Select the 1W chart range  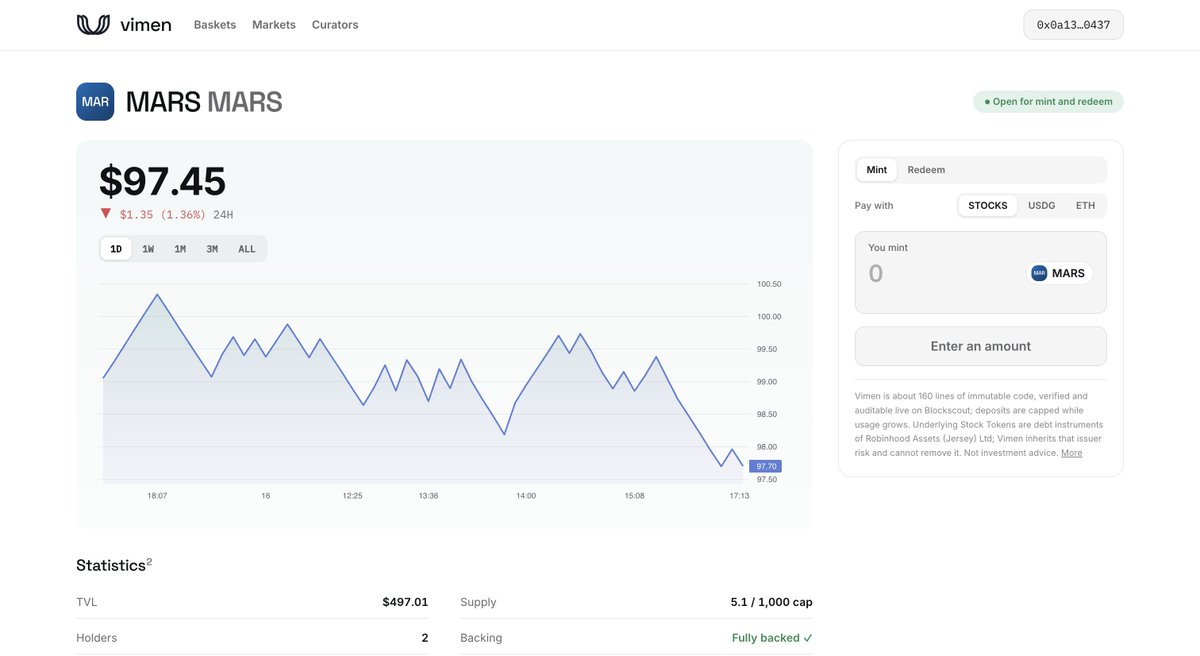coord(148,249)
